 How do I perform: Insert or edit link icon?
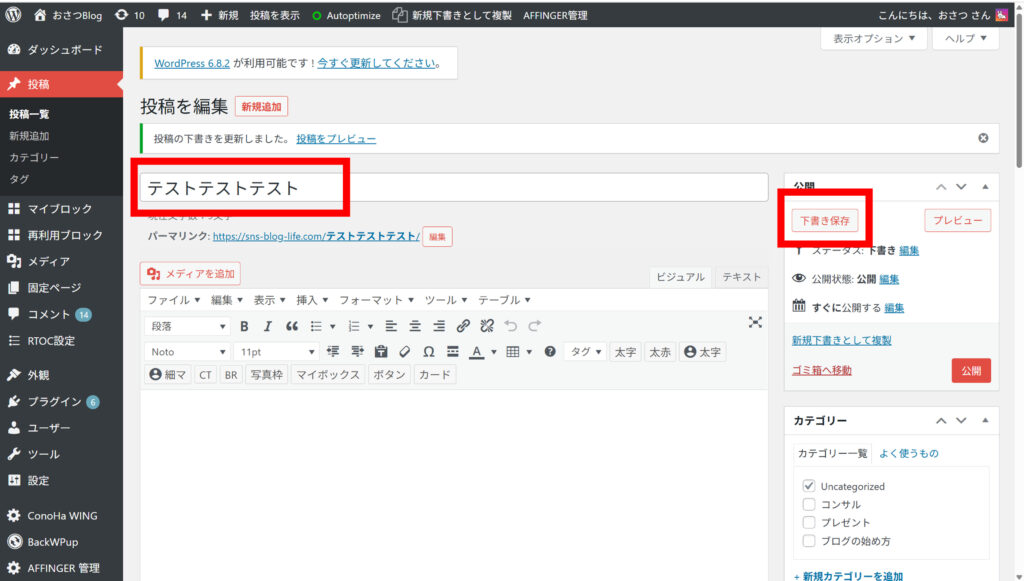click(463, 326)
